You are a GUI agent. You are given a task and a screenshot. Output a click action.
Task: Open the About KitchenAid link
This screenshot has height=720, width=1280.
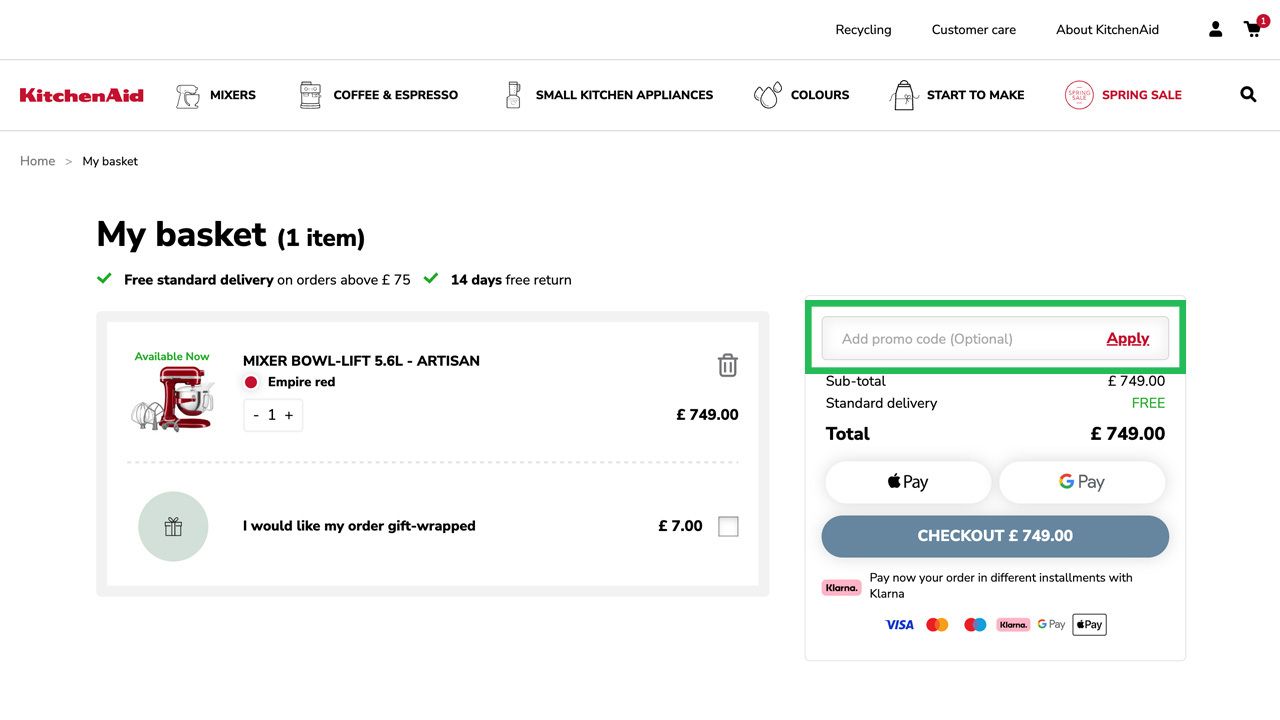pyautogui.click(x=1108, y=30)
